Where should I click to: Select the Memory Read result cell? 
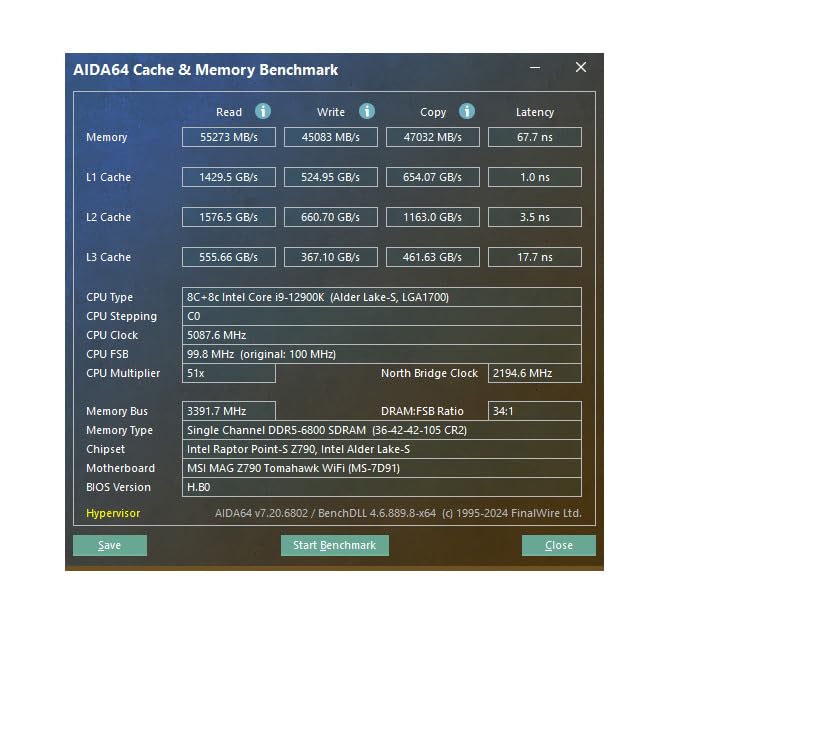229,137
